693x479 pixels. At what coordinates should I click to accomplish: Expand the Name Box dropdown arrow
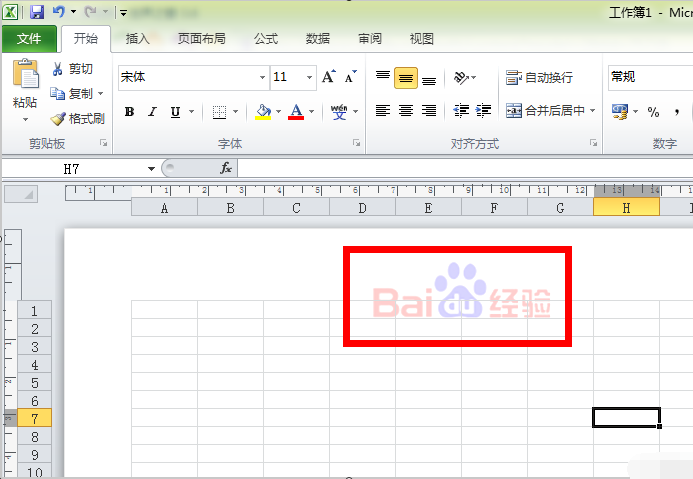click(151, 169)
